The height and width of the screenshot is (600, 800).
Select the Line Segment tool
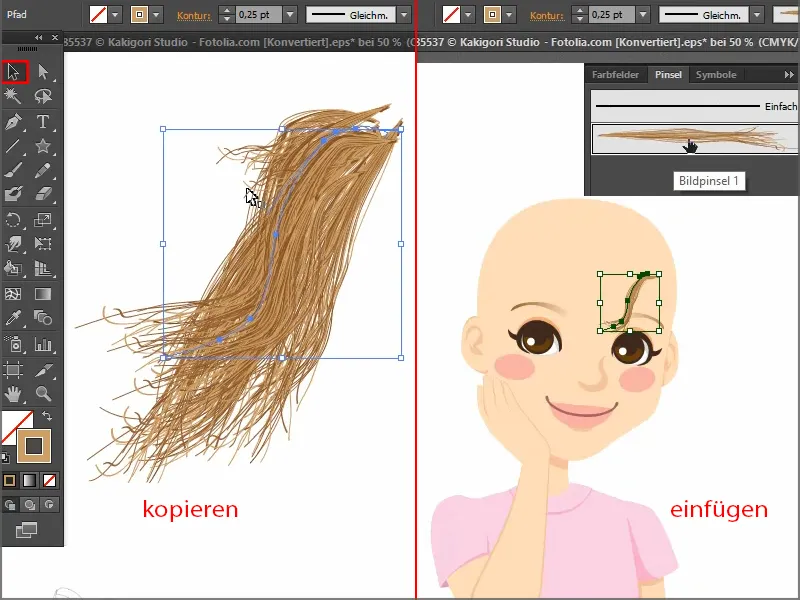click(x=13, y=146)
